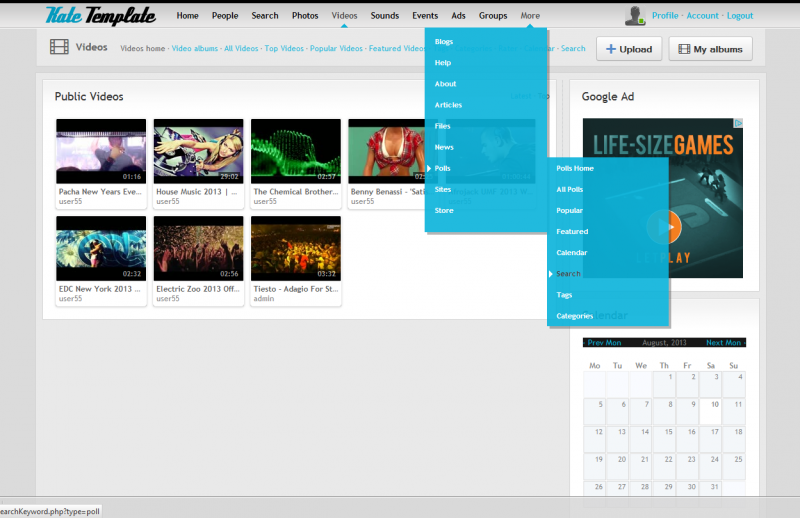Select day 10 in the August calendar
Image resolution: width=800 pixels, height=518 pixels.
710,412
